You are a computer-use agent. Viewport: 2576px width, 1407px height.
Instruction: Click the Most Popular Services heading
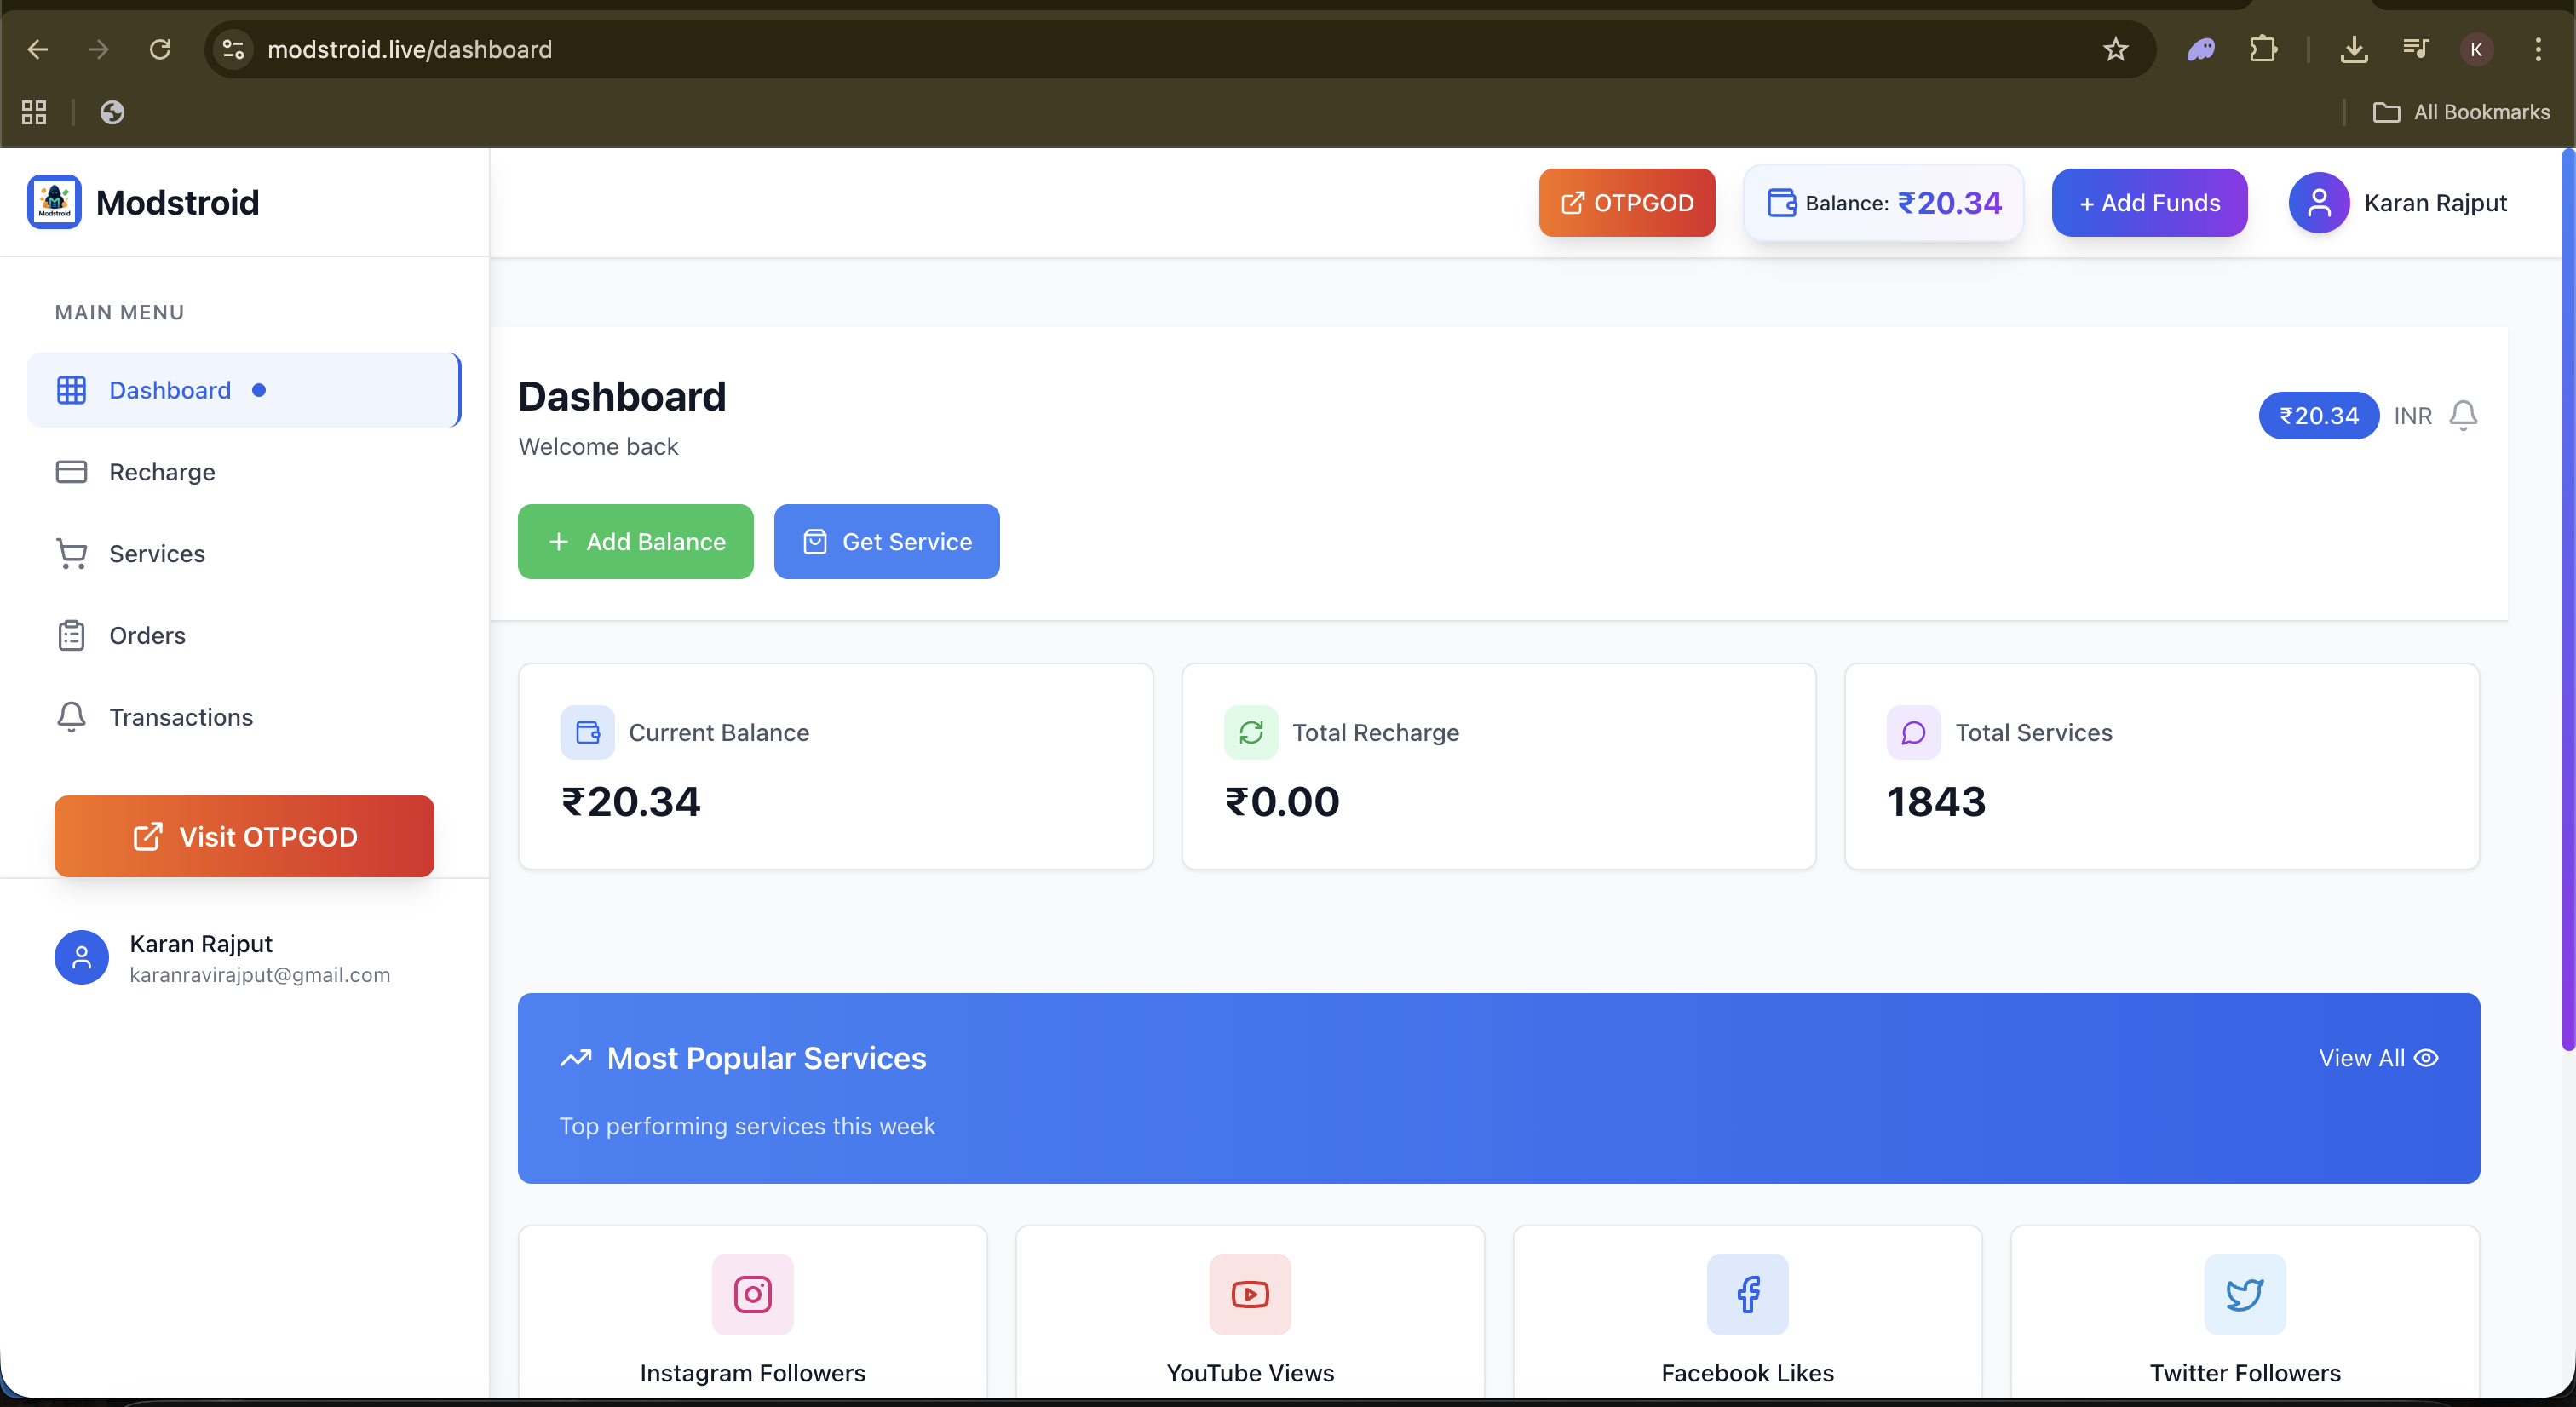(766, 1058)
